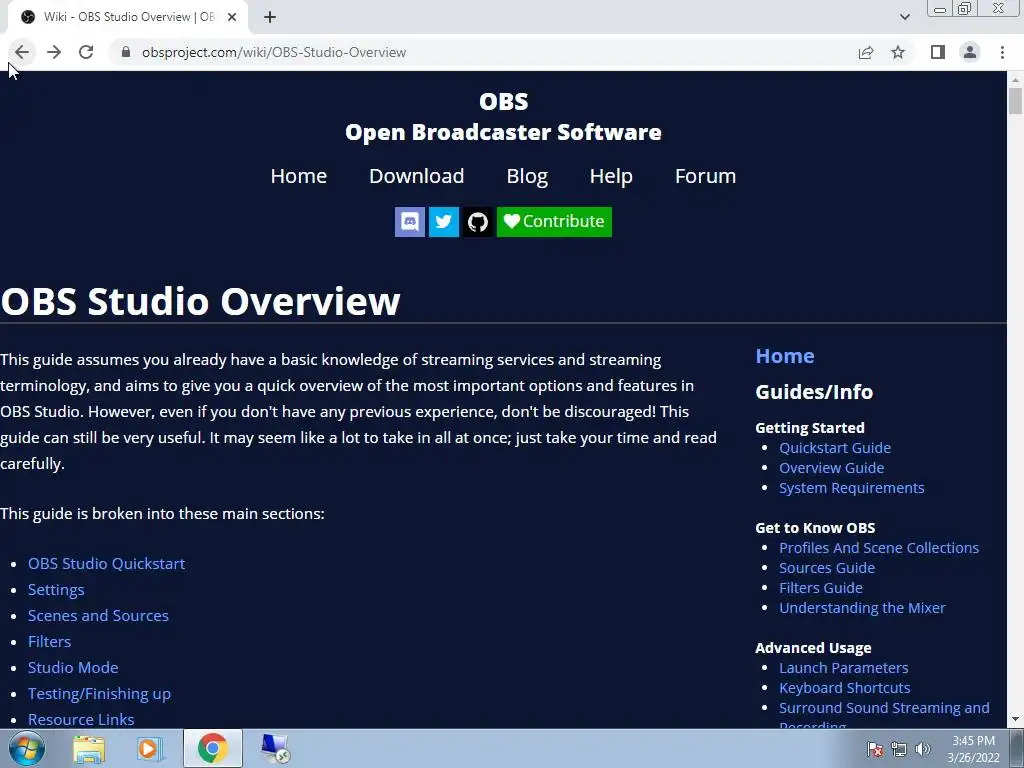Share this page via share icon
1024x768 pixels.
pos(866,52)
